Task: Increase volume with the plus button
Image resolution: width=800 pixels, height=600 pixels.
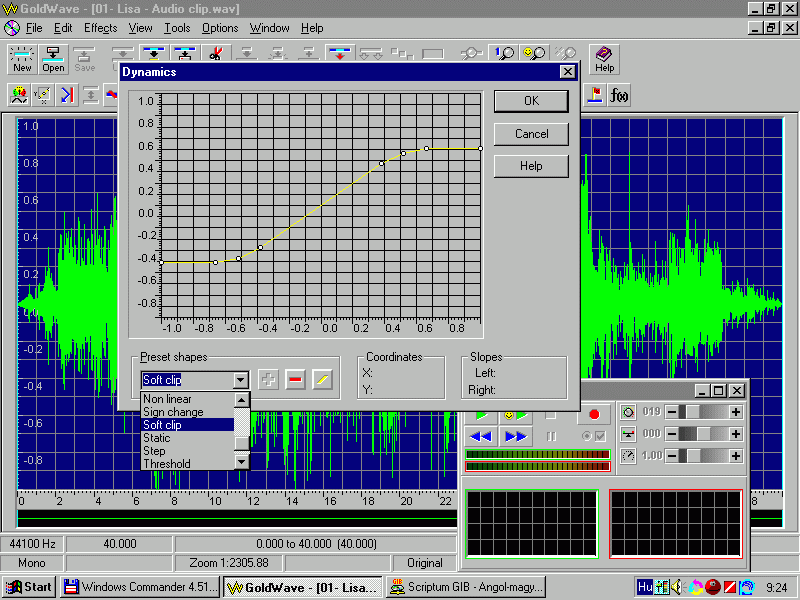Action: tap(736, 412)
